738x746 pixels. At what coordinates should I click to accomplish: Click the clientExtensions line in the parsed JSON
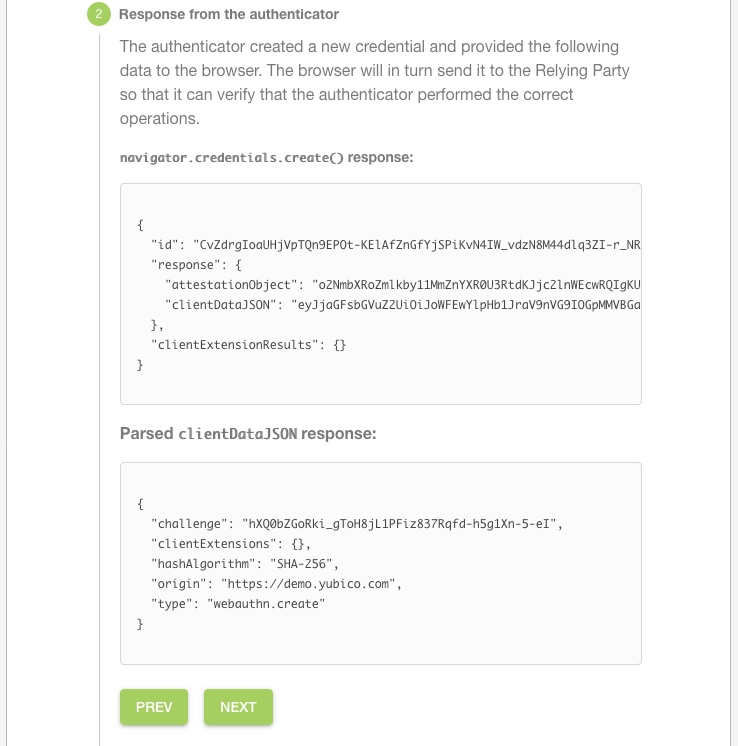[x=231, y=543]
